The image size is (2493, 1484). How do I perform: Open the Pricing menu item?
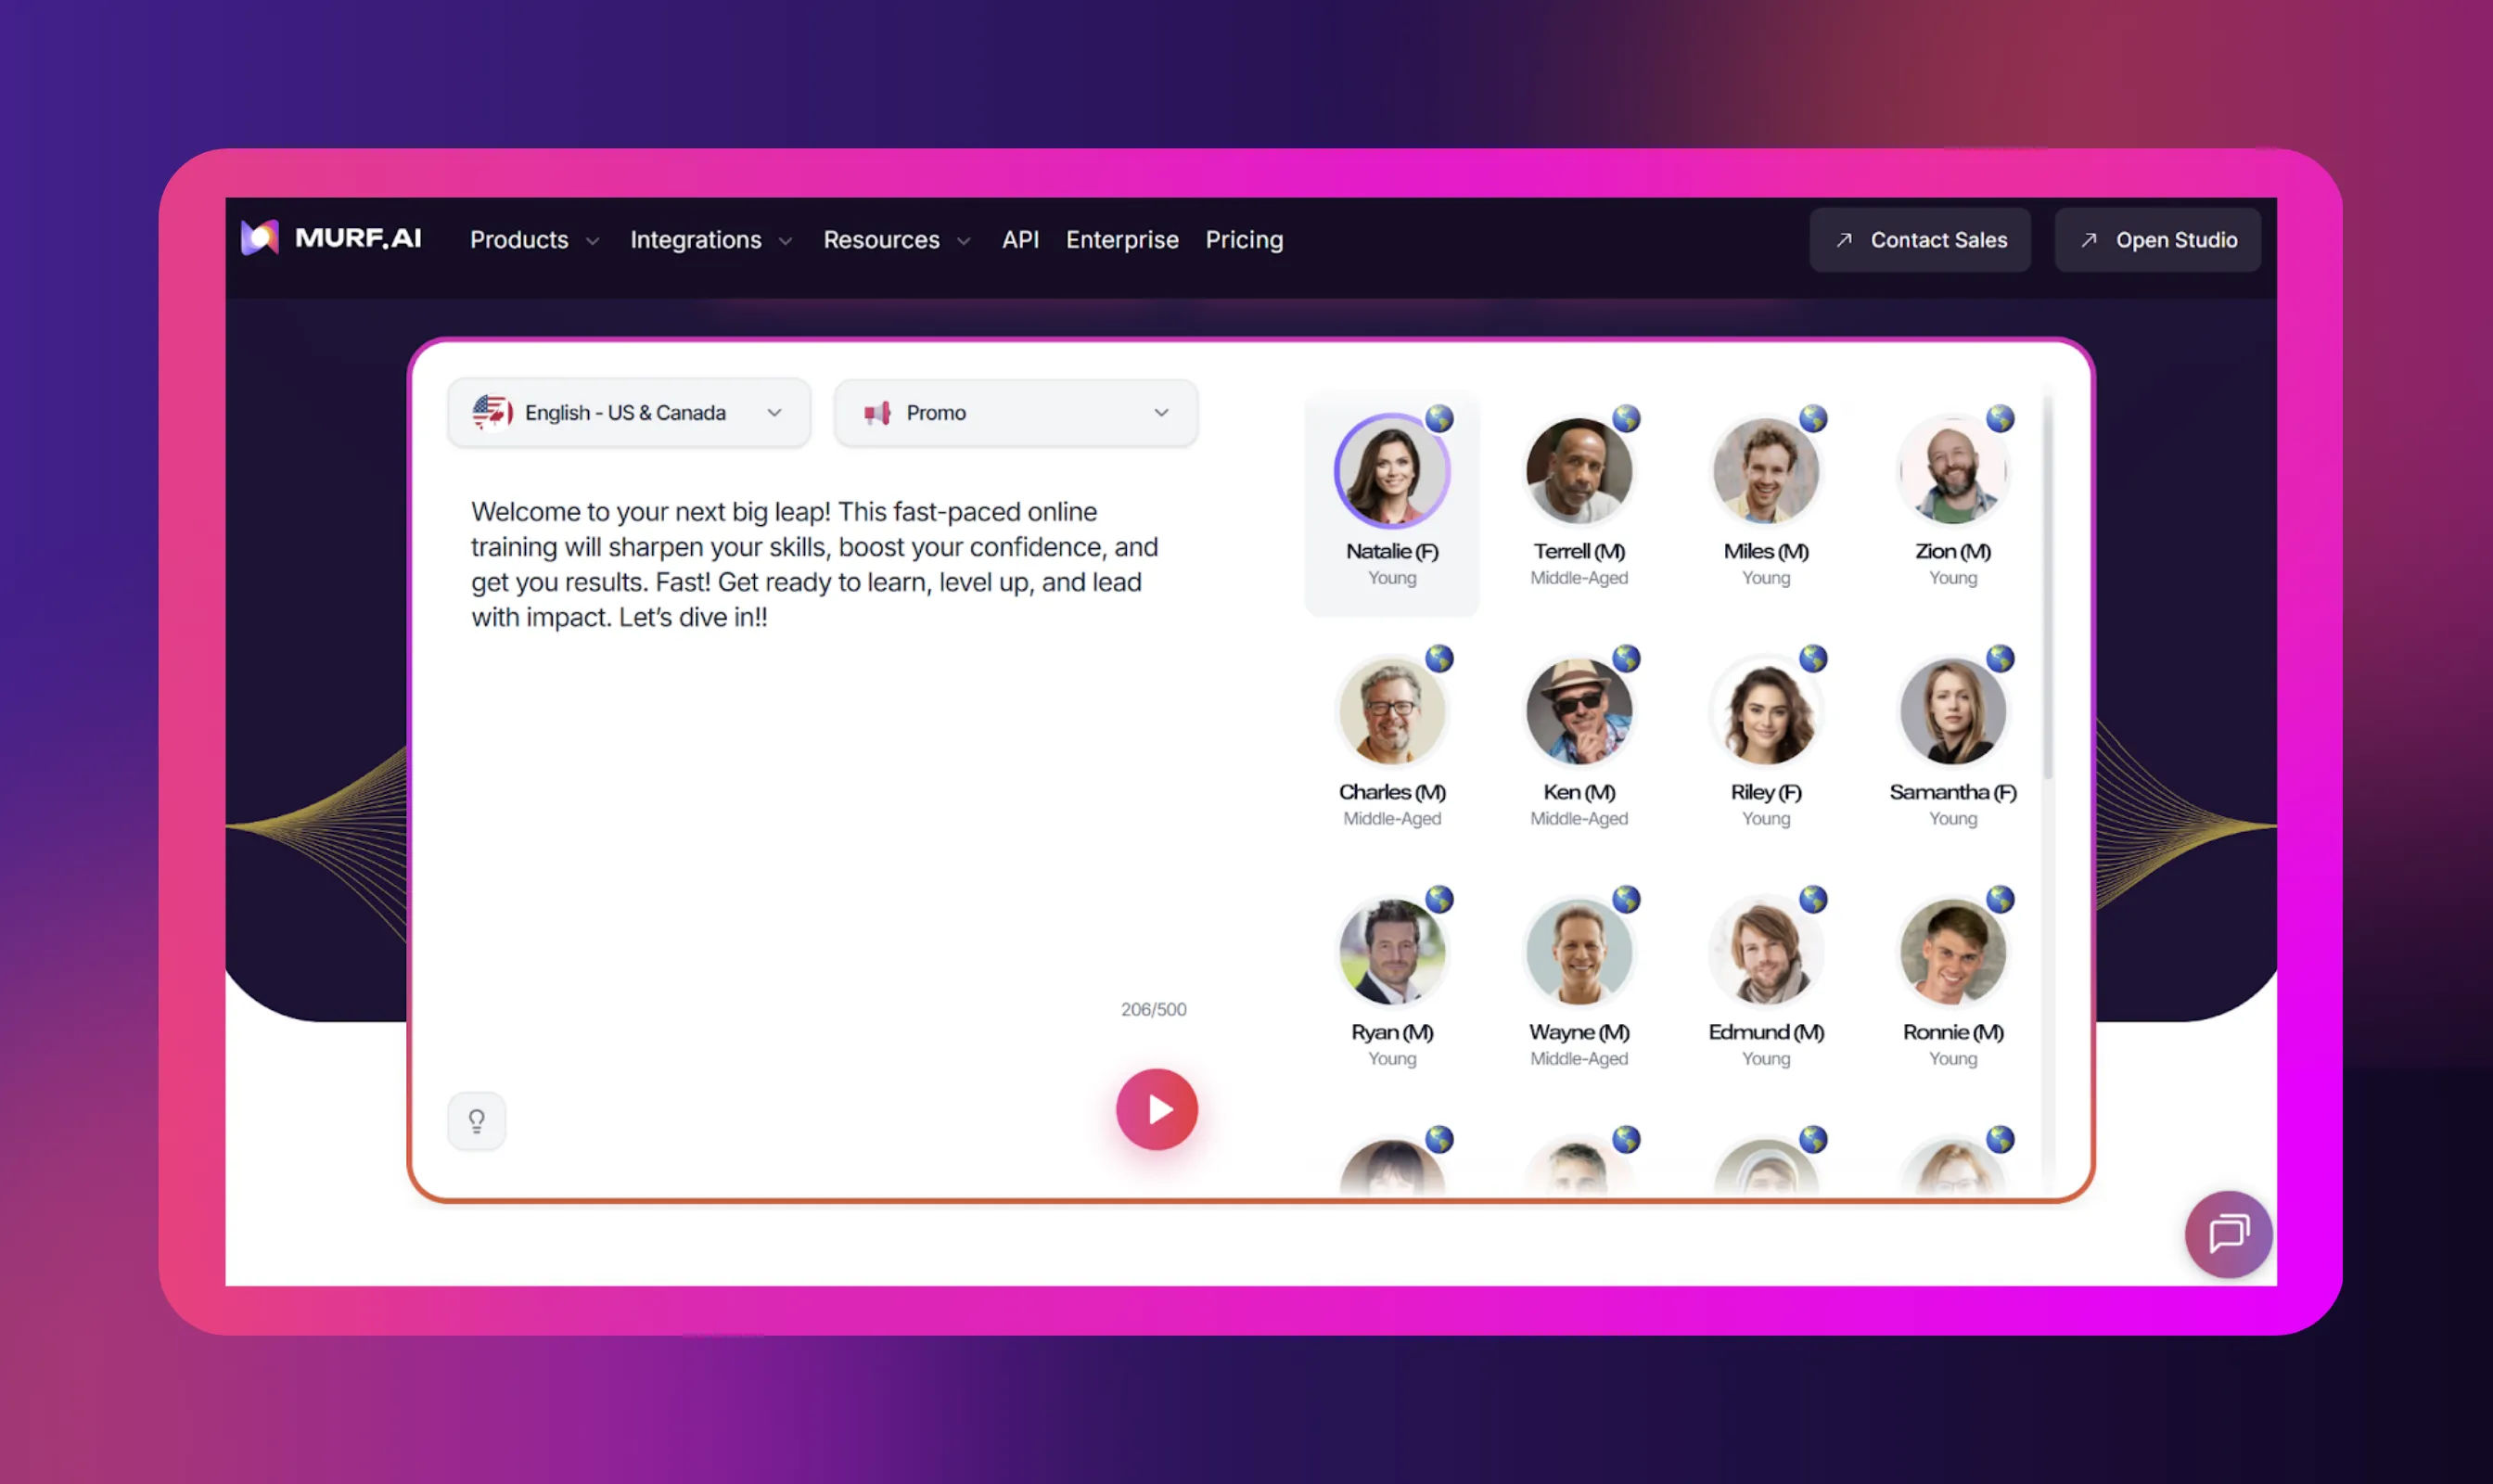tap(1243, 240)
